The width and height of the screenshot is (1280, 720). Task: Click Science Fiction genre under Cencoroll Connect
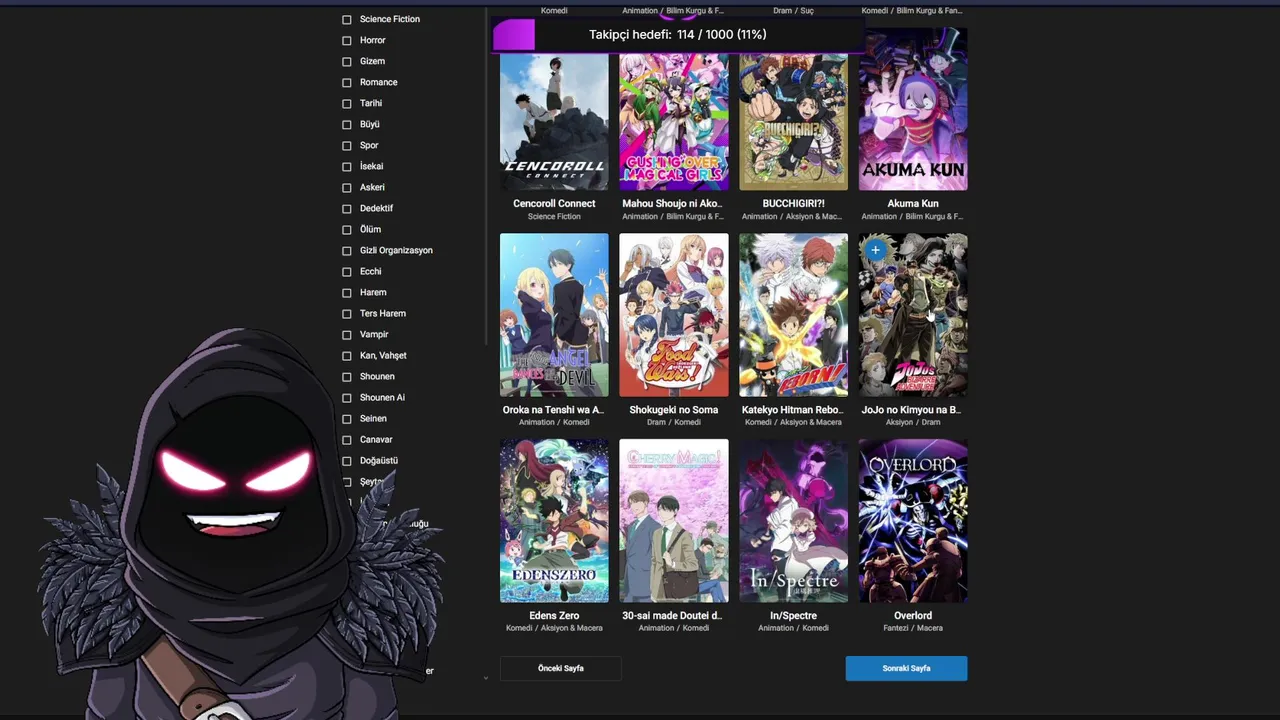tap(554, 217)
